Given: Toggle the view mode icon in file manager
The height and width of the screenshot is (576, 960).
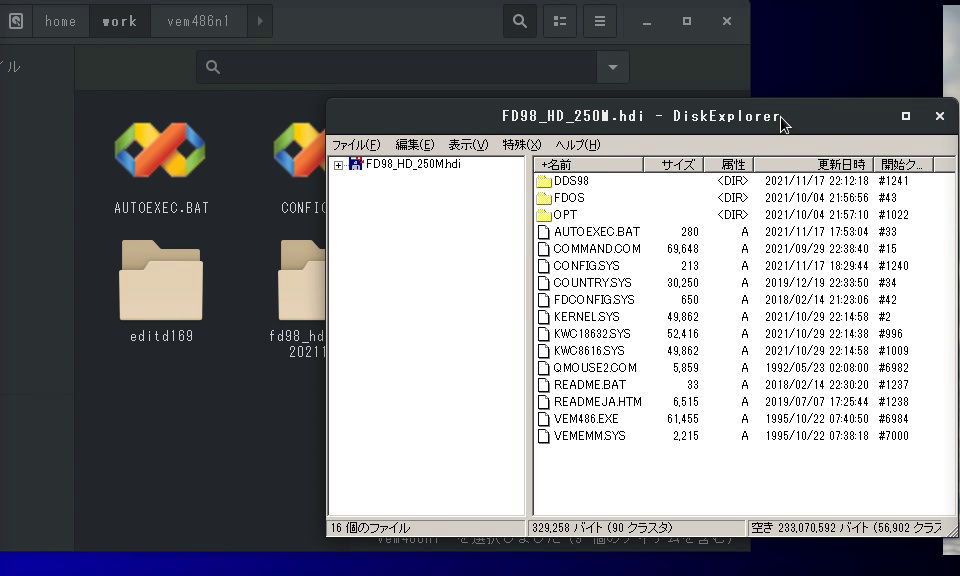Looking at the screenshot, I should [x=560, y=21].
